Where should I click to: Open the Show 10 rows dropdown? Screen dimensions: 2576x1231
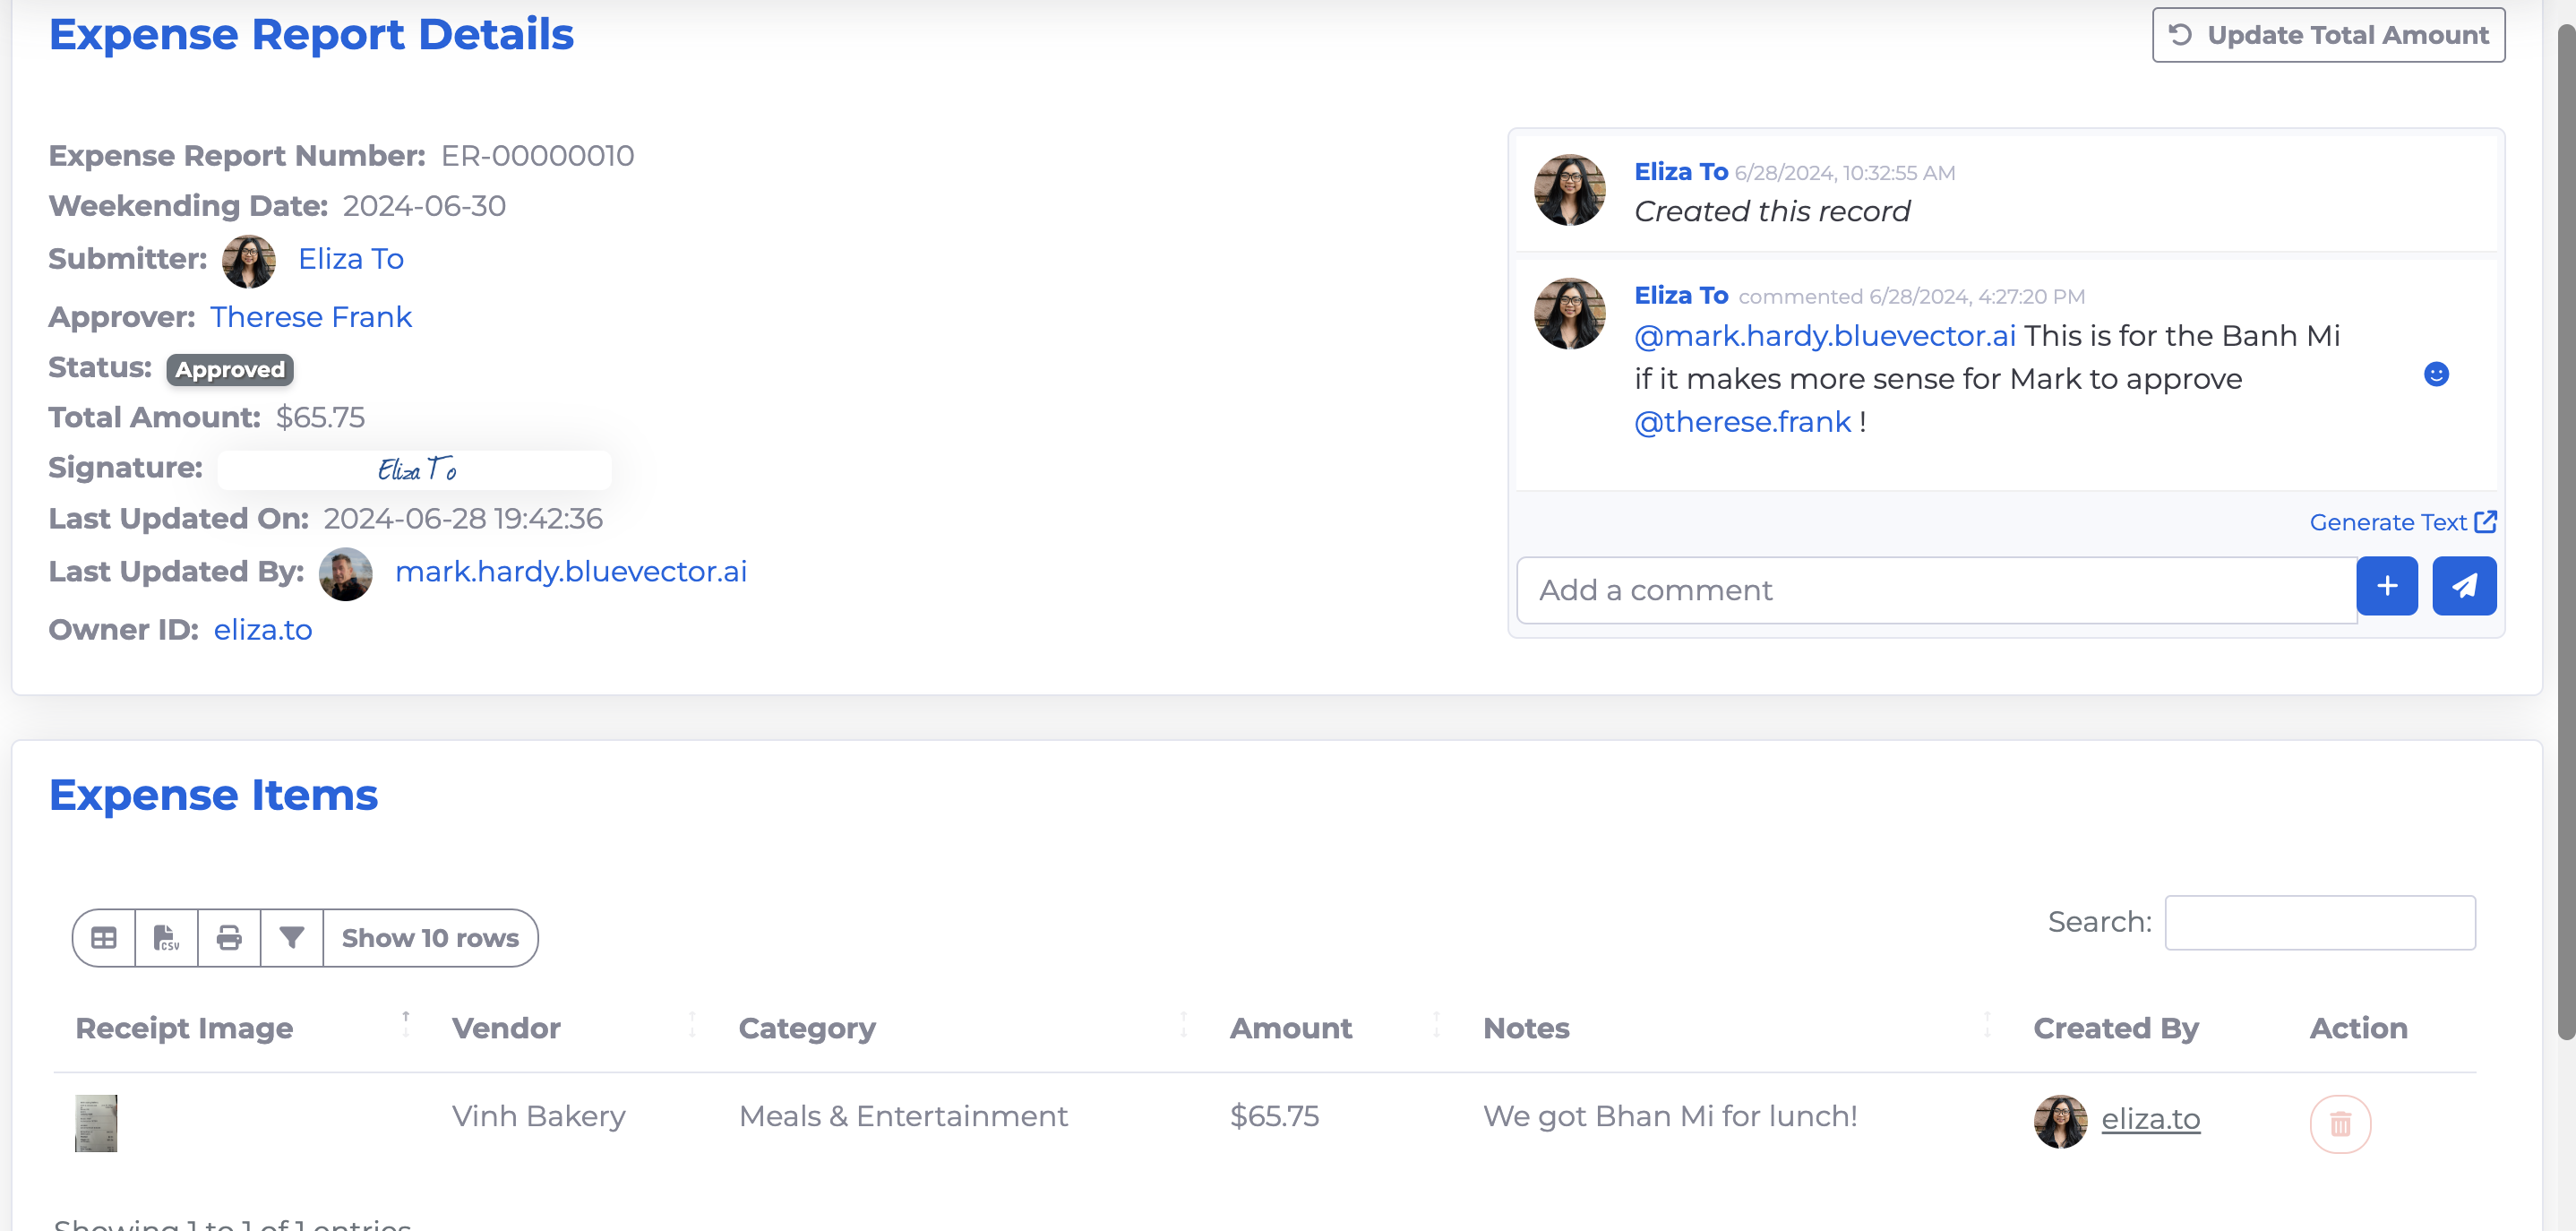pyautogui.click(x=430, y=937)
